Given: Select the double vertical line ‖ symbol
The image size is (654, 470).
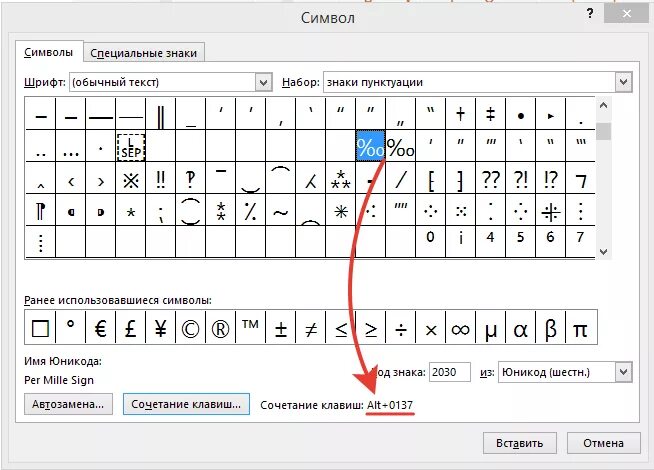Looking at the screenshot, I should pyautogui.click(x=161, y=114).
